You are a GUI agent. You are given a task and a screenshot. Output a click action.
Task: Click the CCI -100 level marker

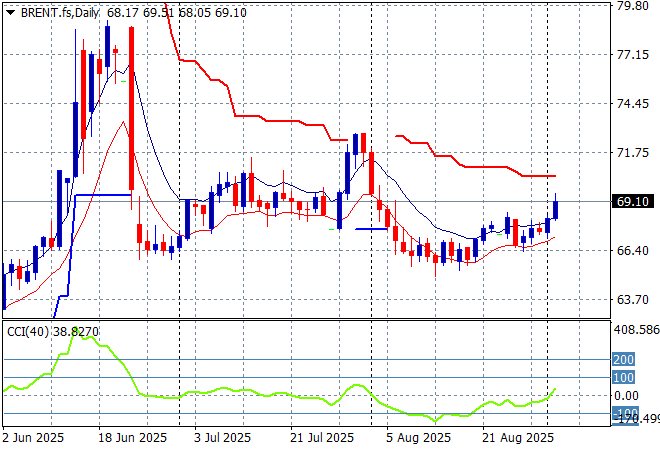pos(625,413)
